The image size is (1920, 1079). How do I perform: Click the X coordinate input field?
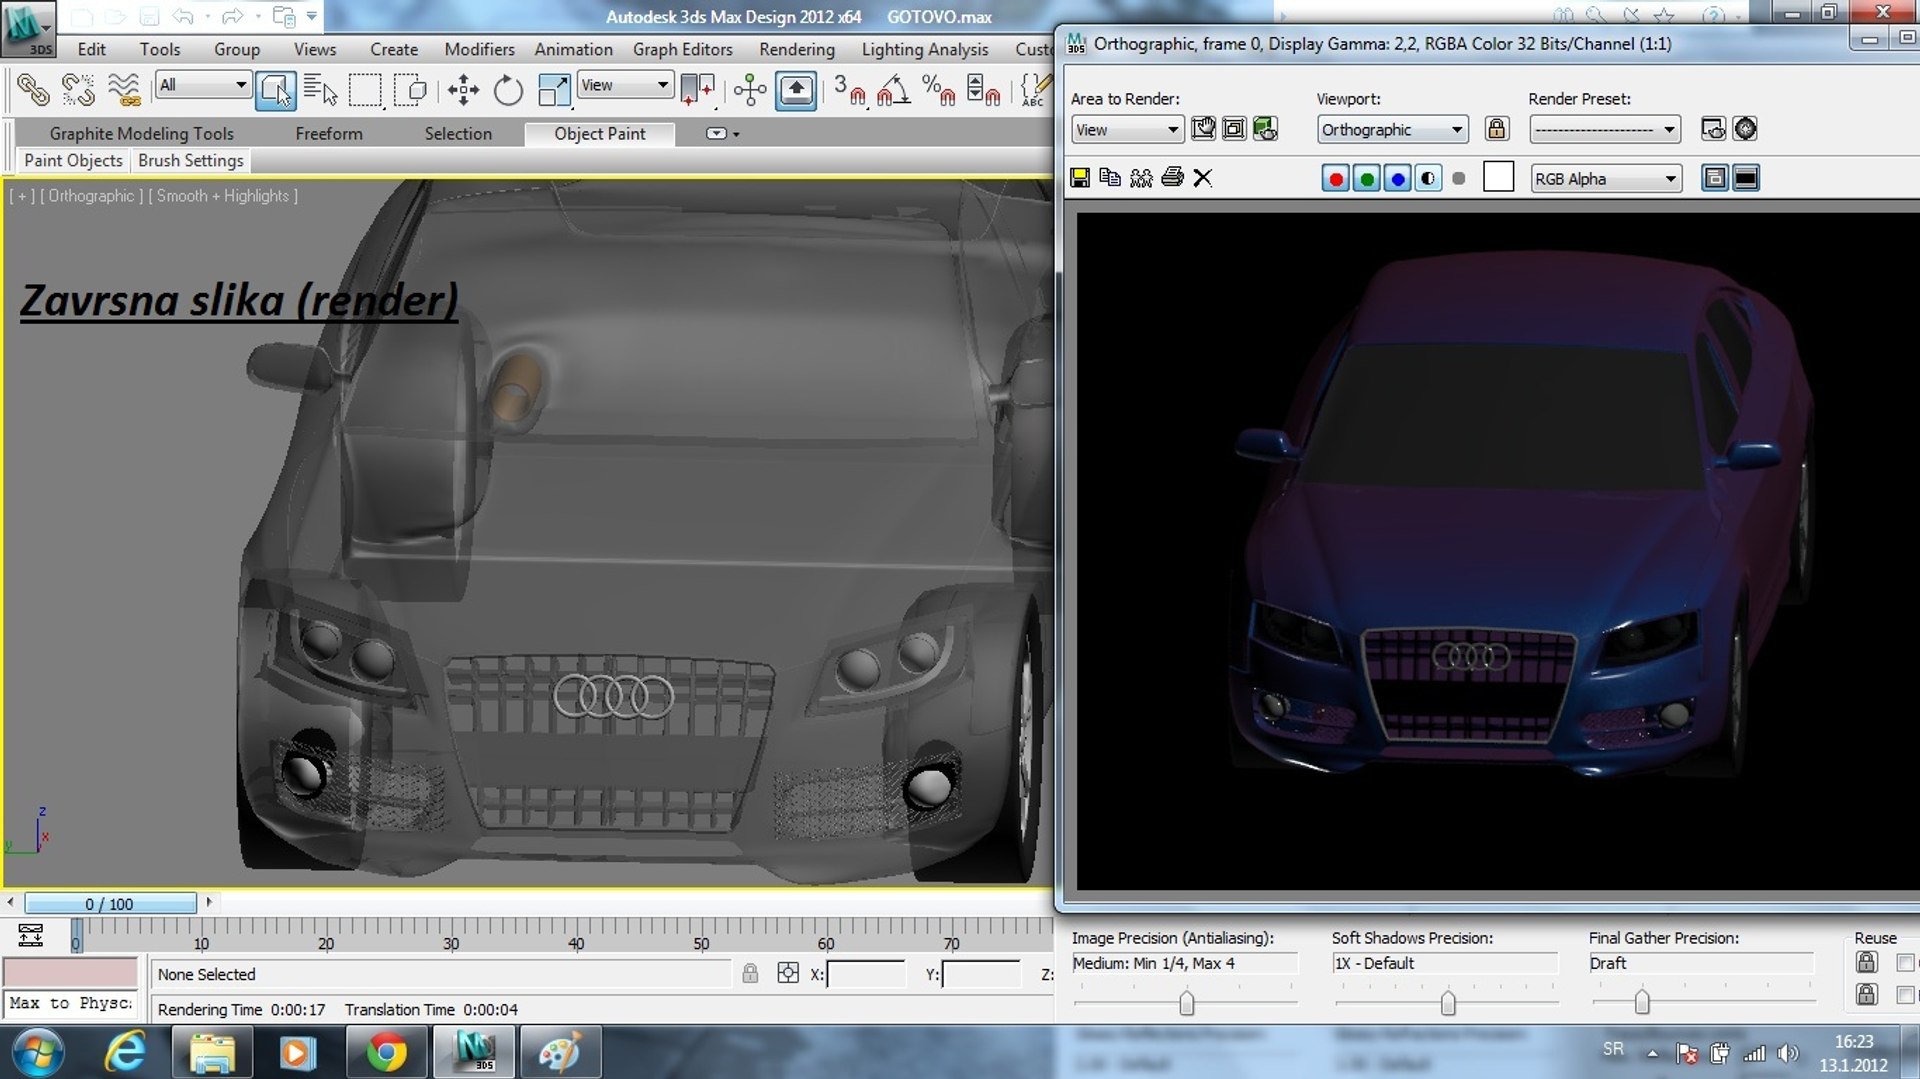[866, 974]
